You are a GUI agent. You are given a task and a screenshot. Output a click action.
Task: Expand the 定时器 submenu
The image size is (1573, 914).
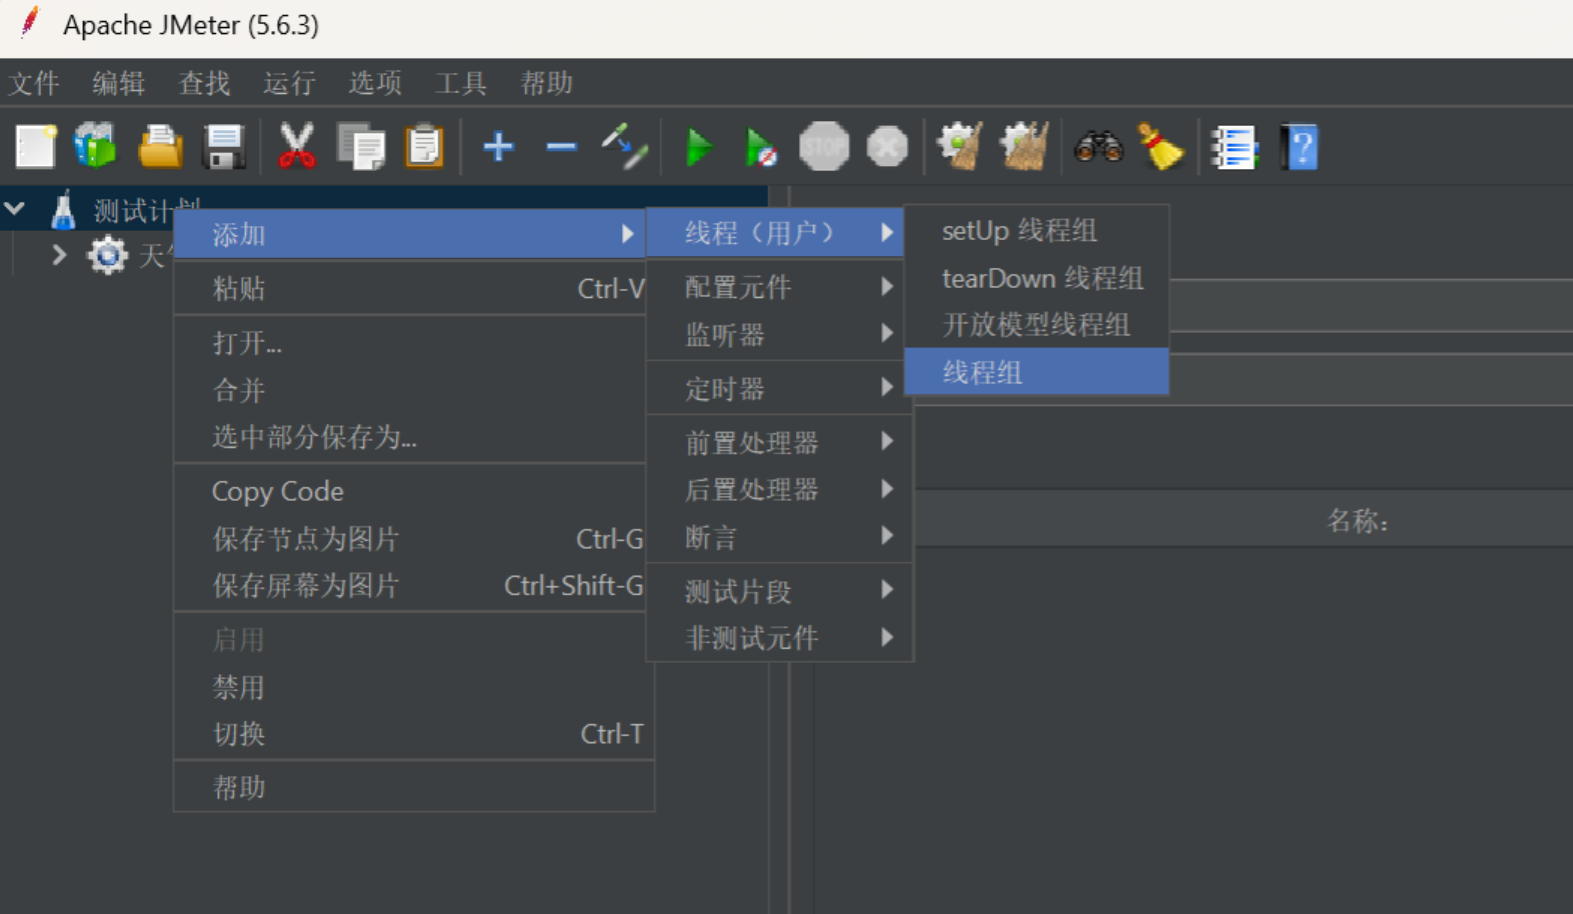(780, 388)
